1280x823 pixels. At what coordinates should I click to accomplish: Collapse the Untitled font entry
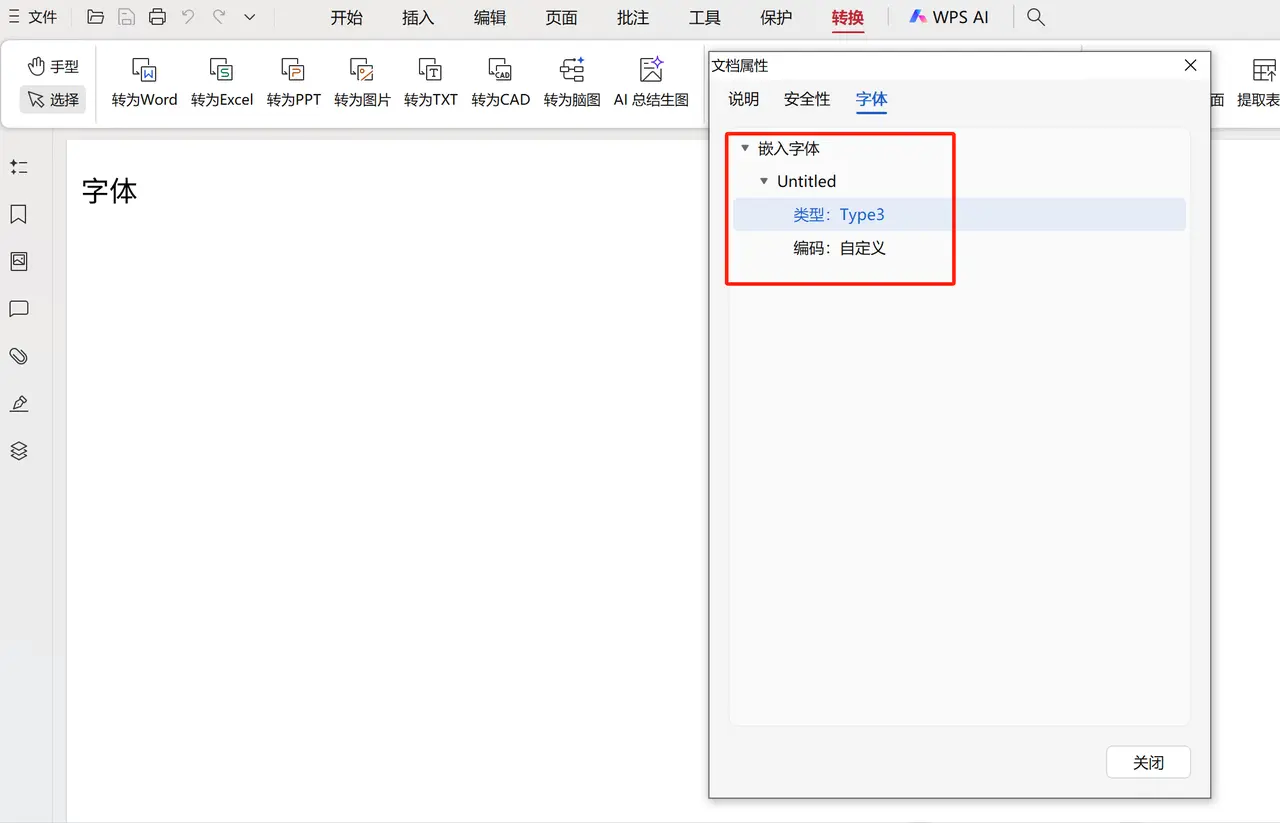tap(764, 181)
